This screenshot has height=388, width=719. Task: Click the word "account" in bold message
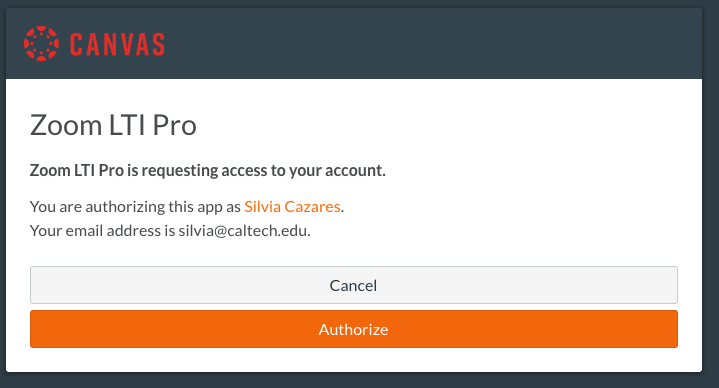coord(354,170)
